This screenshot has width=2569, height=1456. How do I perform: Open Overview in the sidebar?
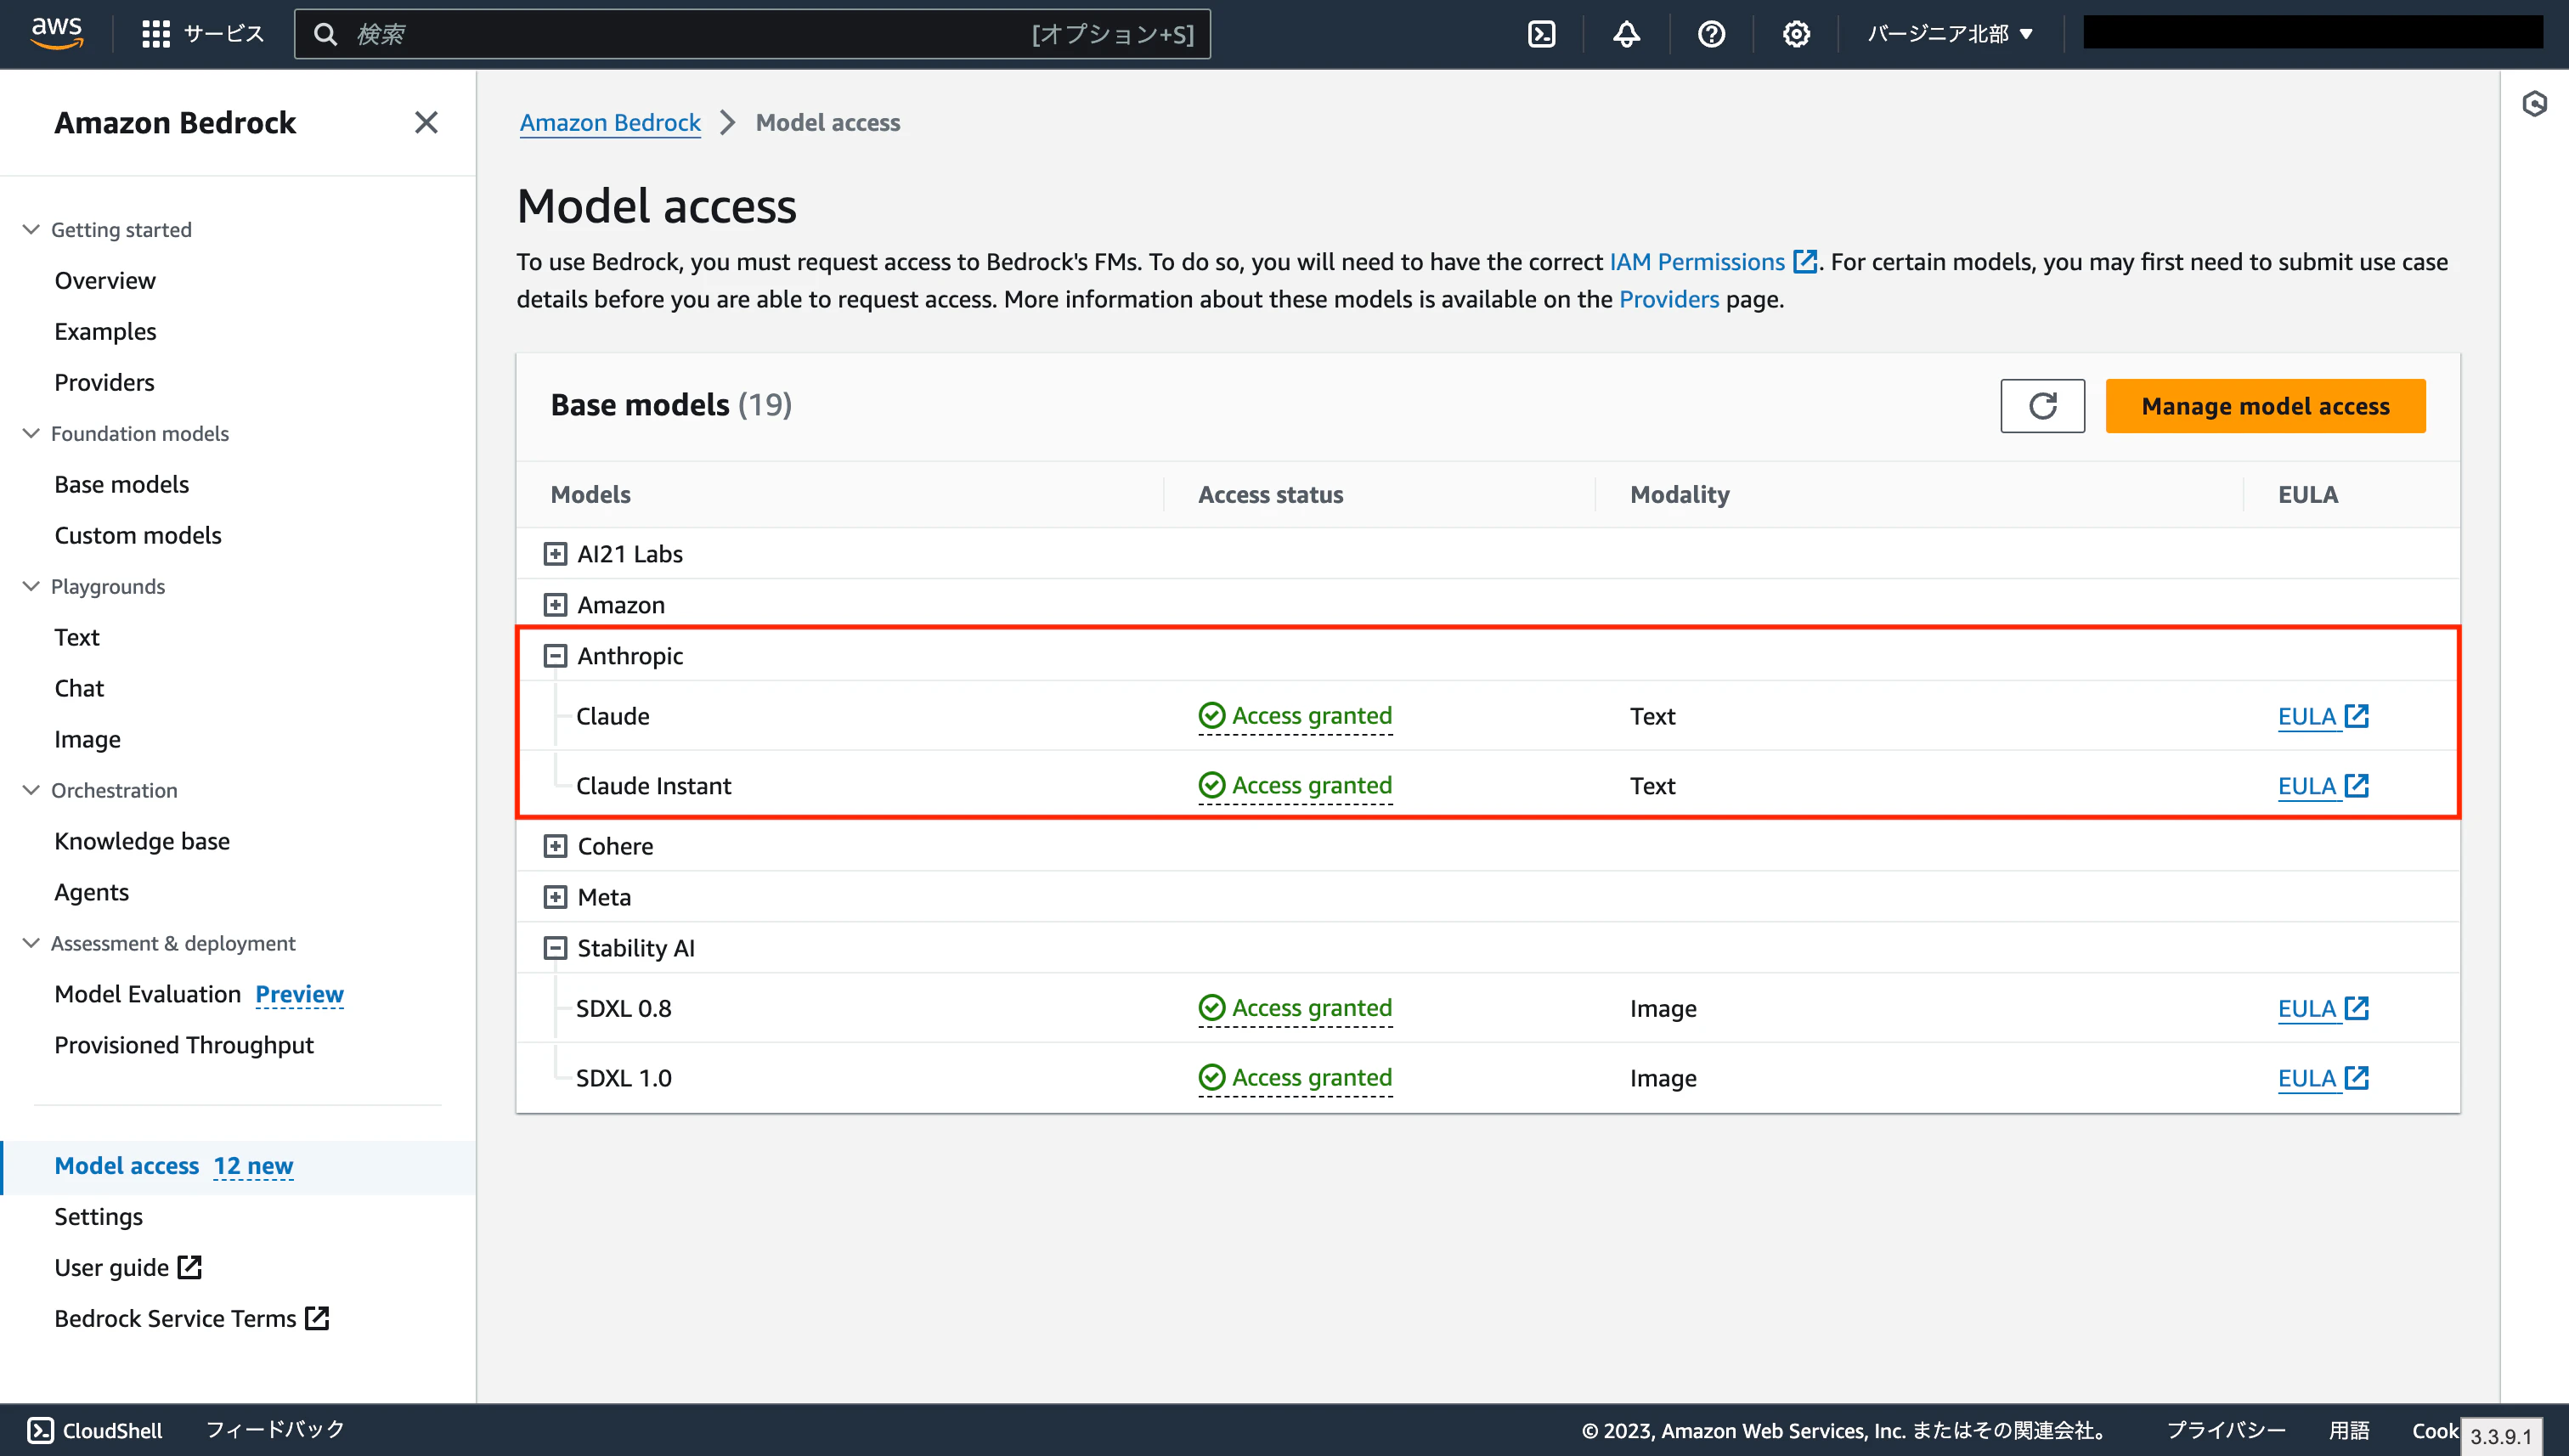(x=105, y=280)
